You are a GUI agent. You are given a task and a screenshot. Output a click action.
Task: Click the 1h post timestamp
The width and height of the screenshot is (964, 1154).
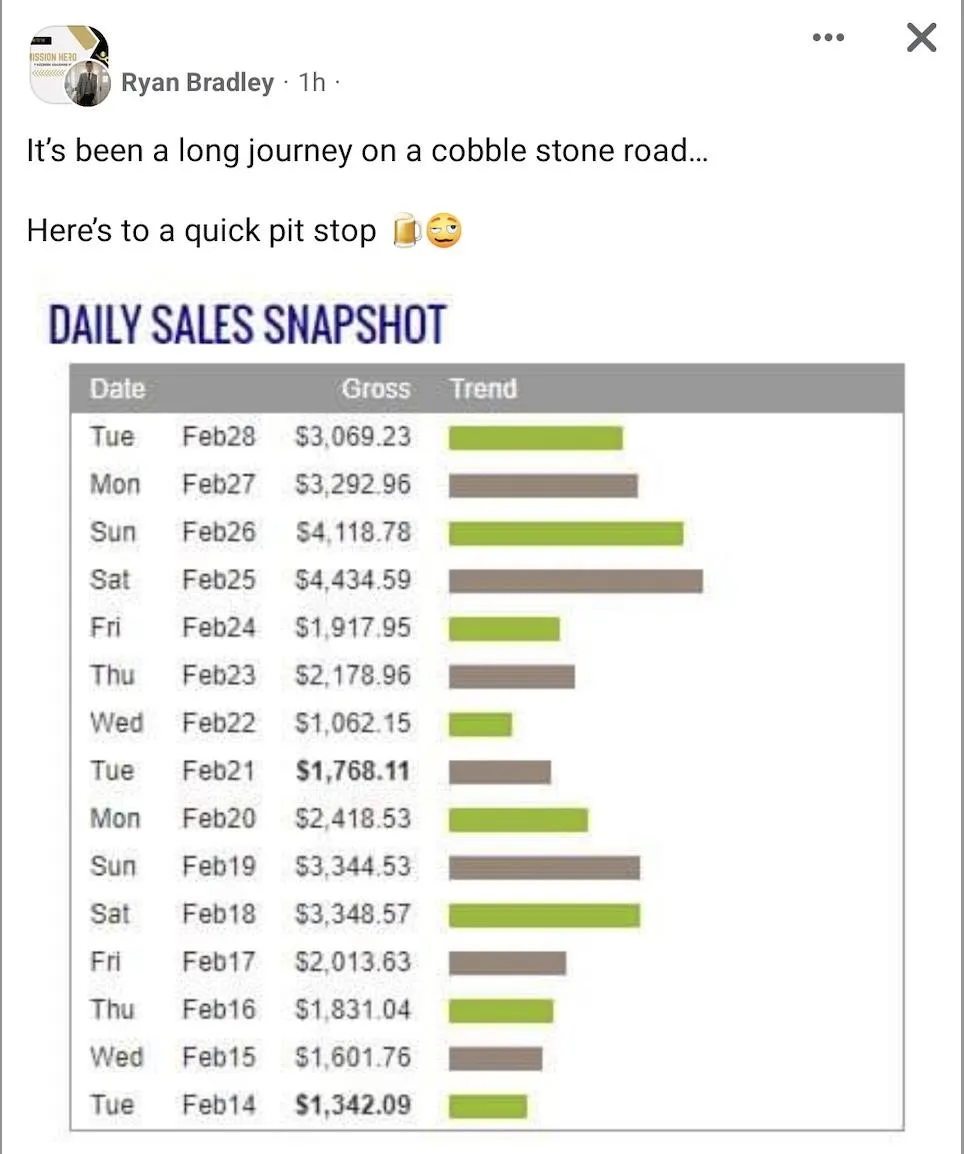[312, 83]
